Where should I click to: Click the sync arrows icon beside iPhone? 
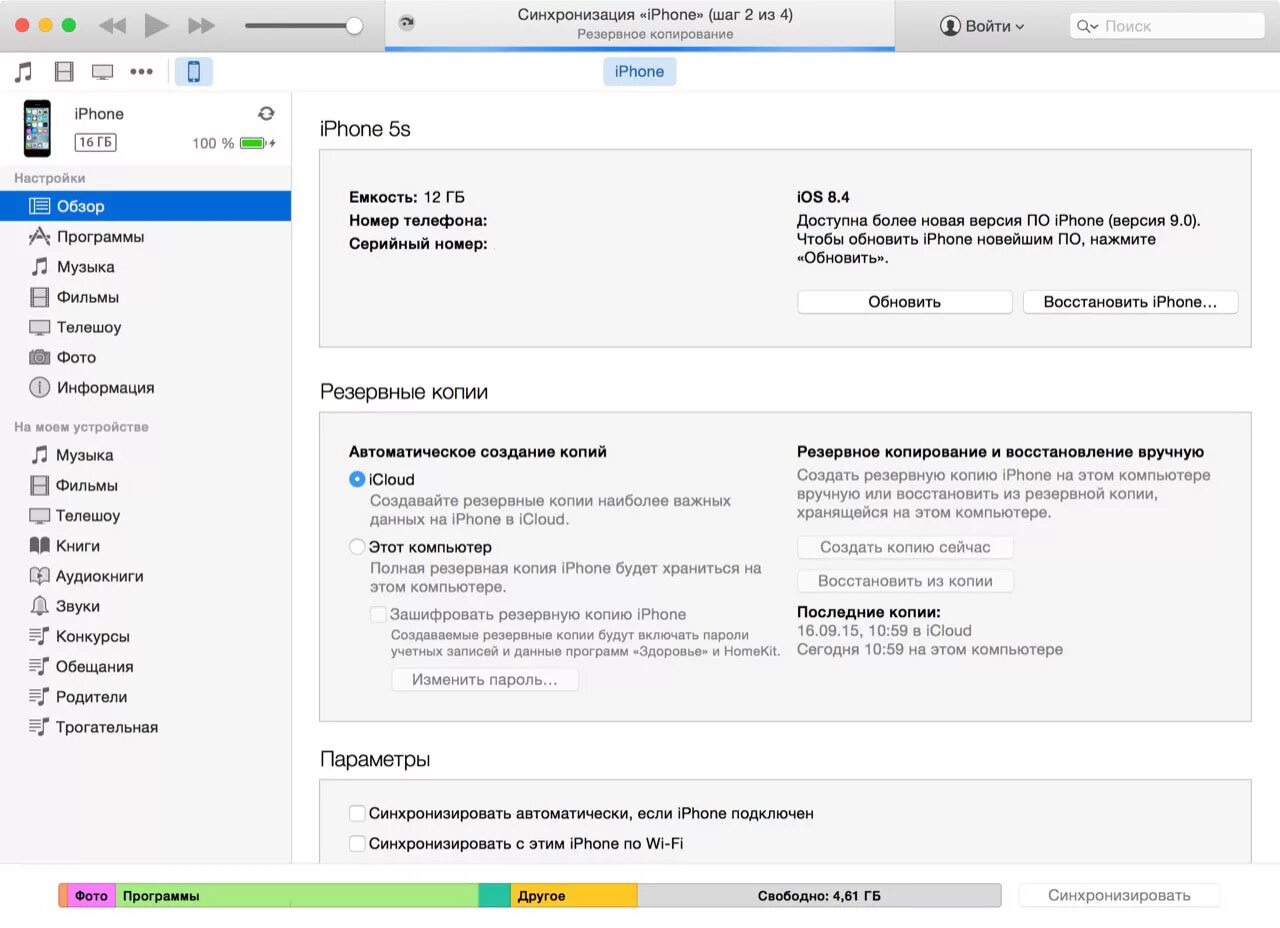pyautogui.click(x=266, y=113)
